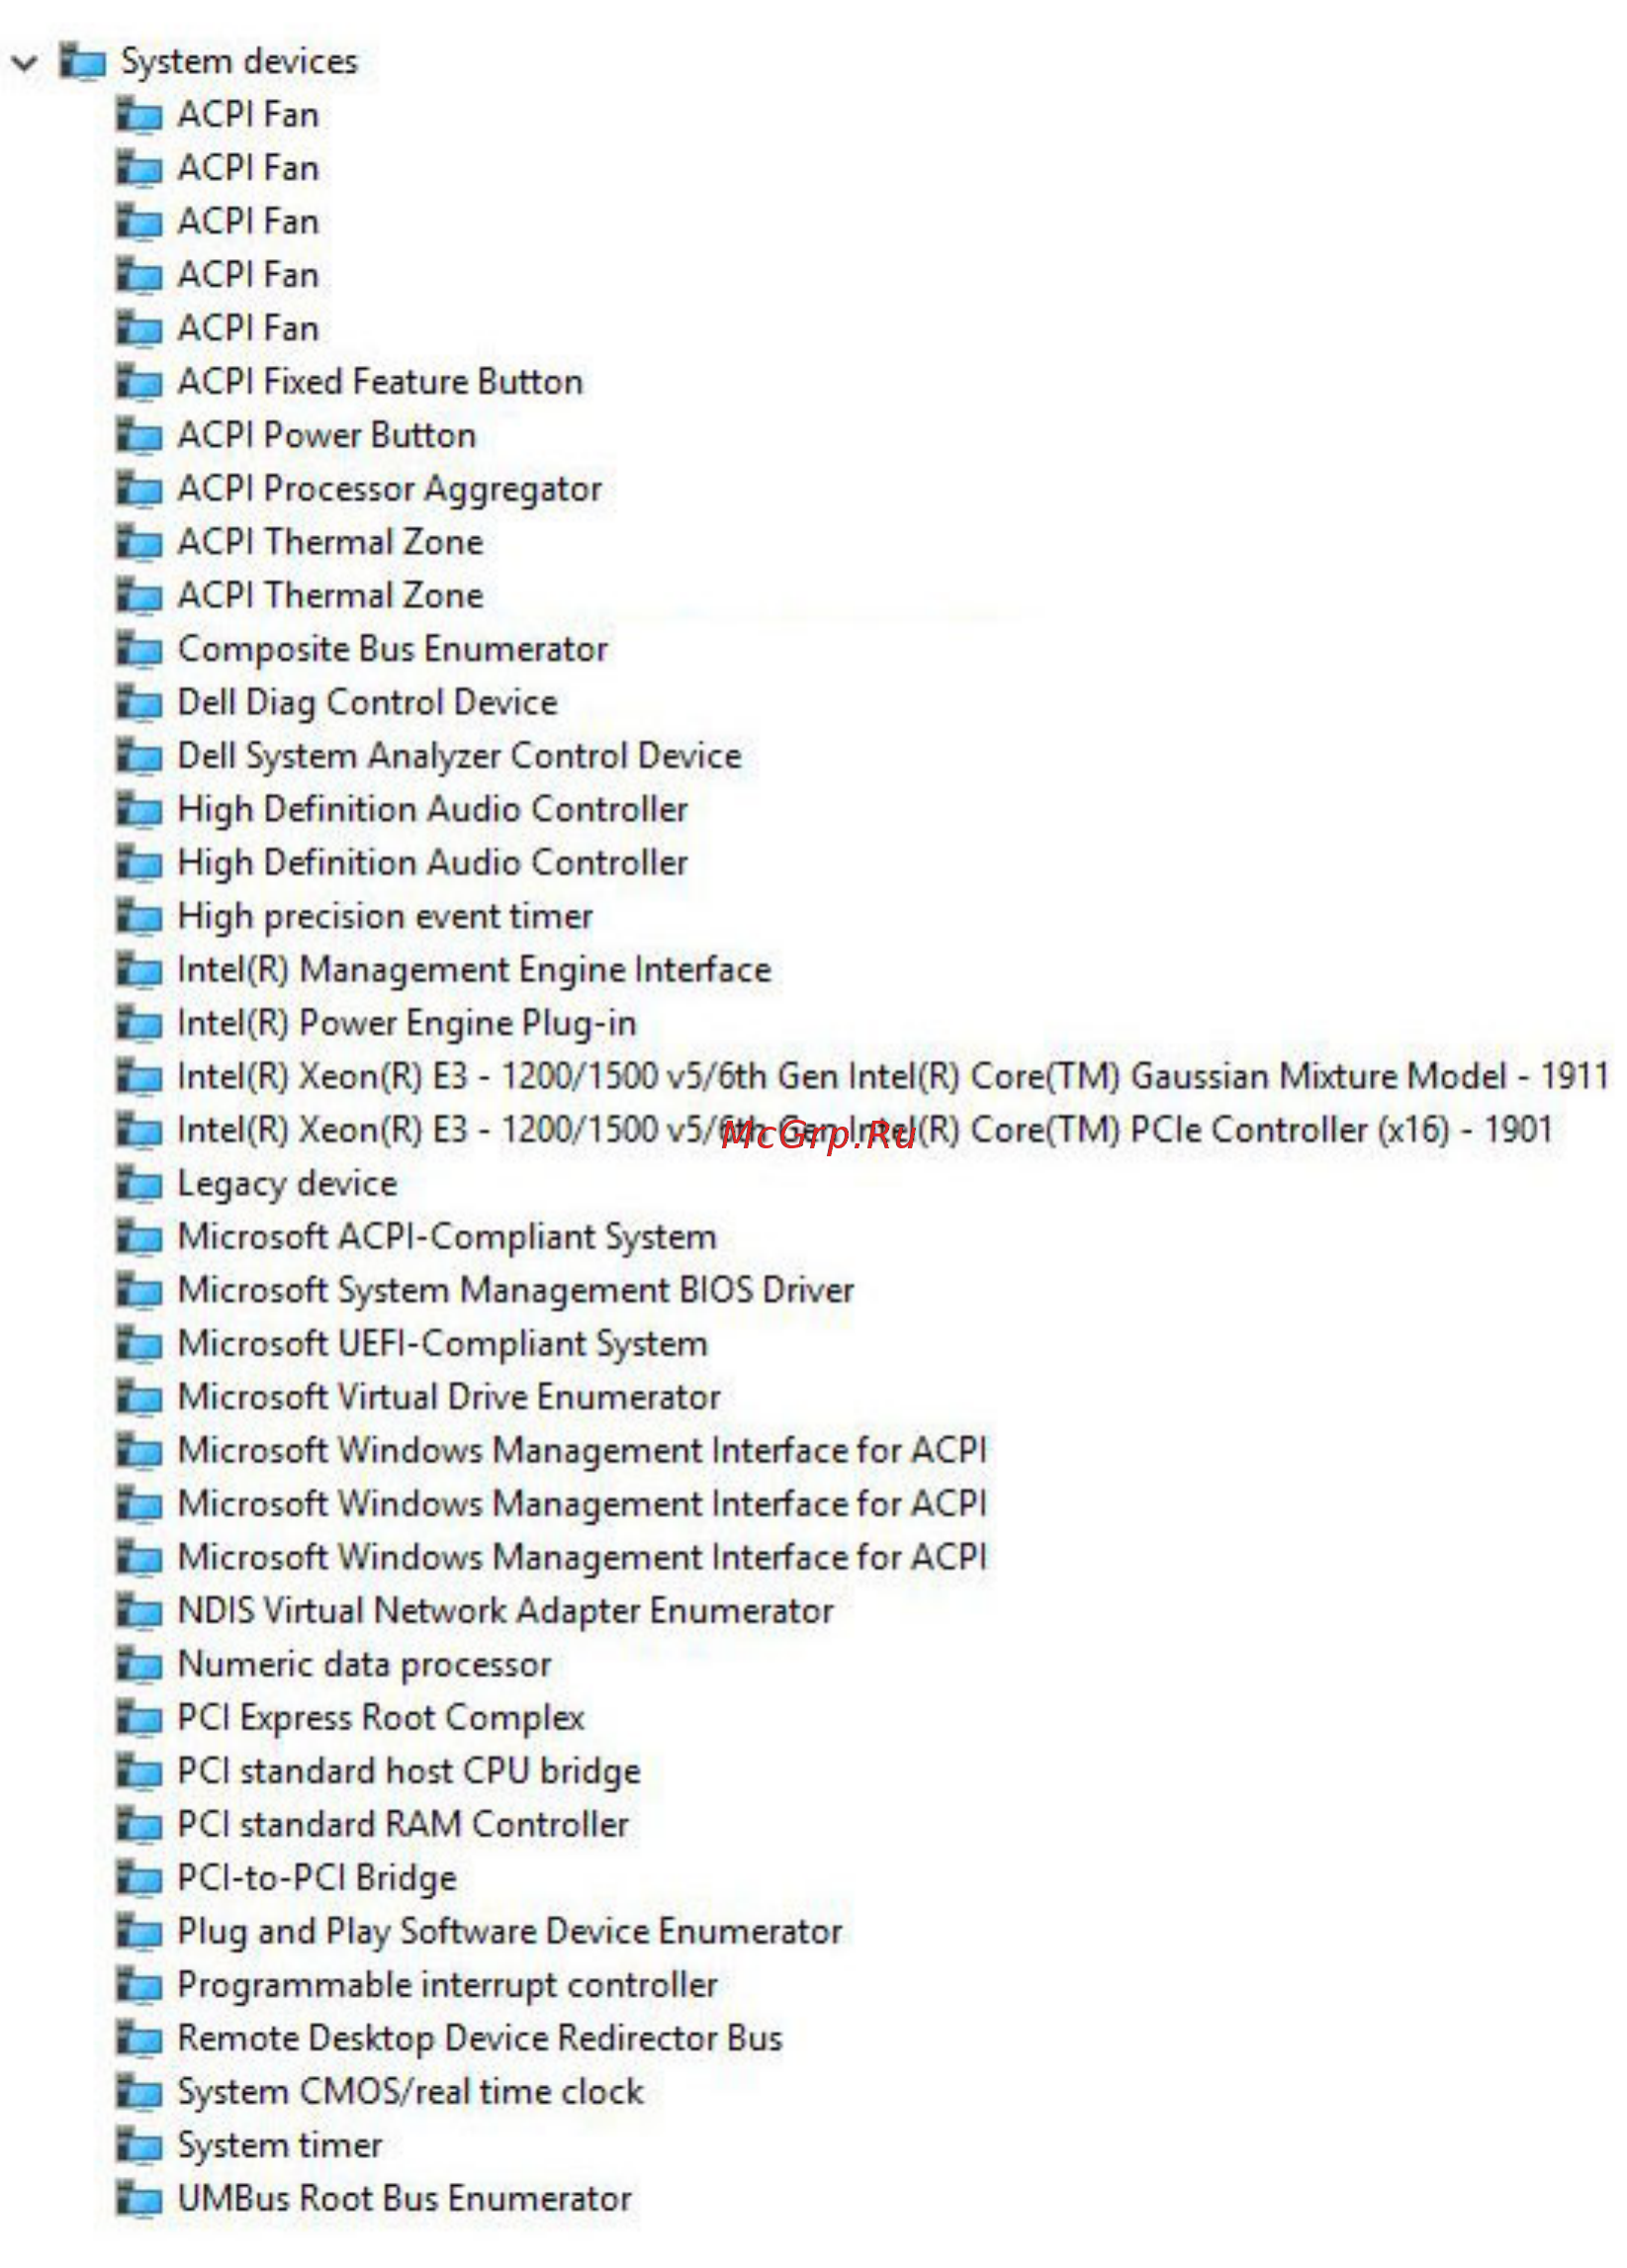
Task: Click the ACPI Power Button device icon
Action: pyautogui.click(x=139, y=434)
